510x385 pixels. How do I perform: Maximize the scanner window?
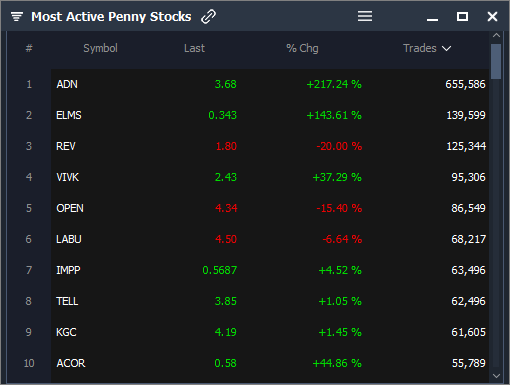pos(462,16)
